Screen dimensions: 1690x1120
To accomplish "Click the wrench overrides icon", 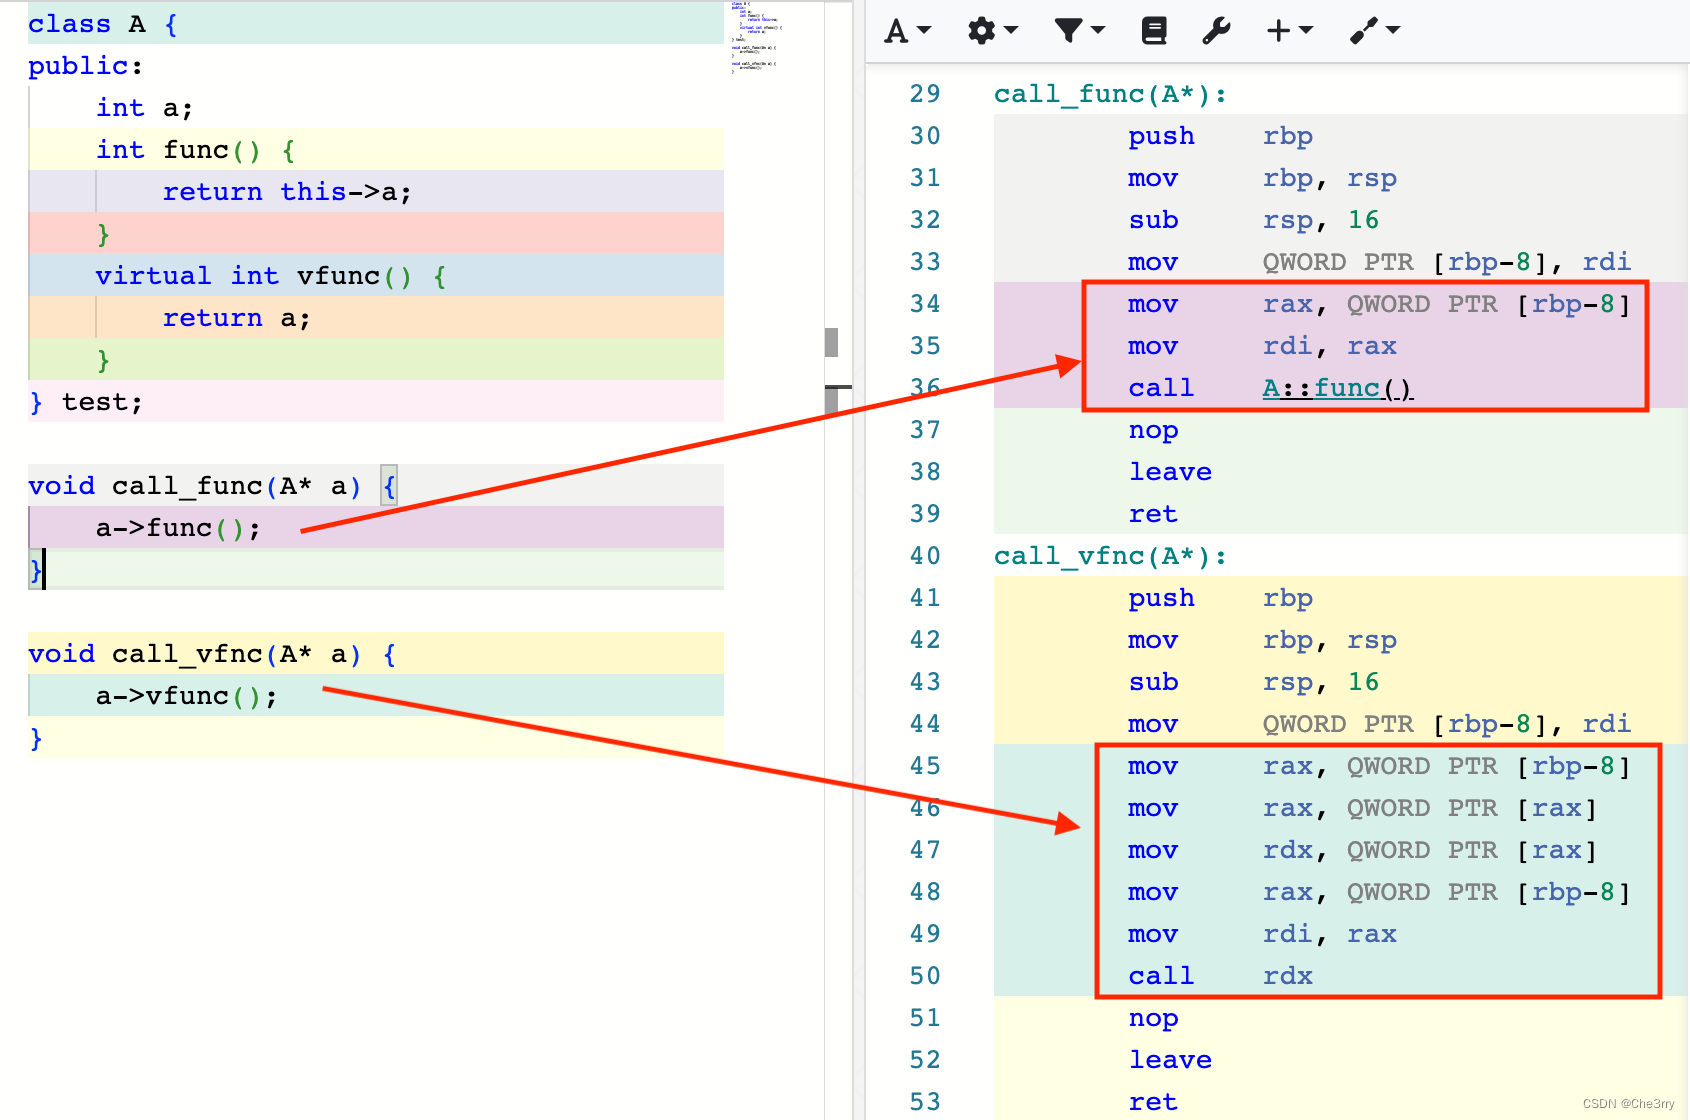I will pyautogui.click(x=1216, y=31).
